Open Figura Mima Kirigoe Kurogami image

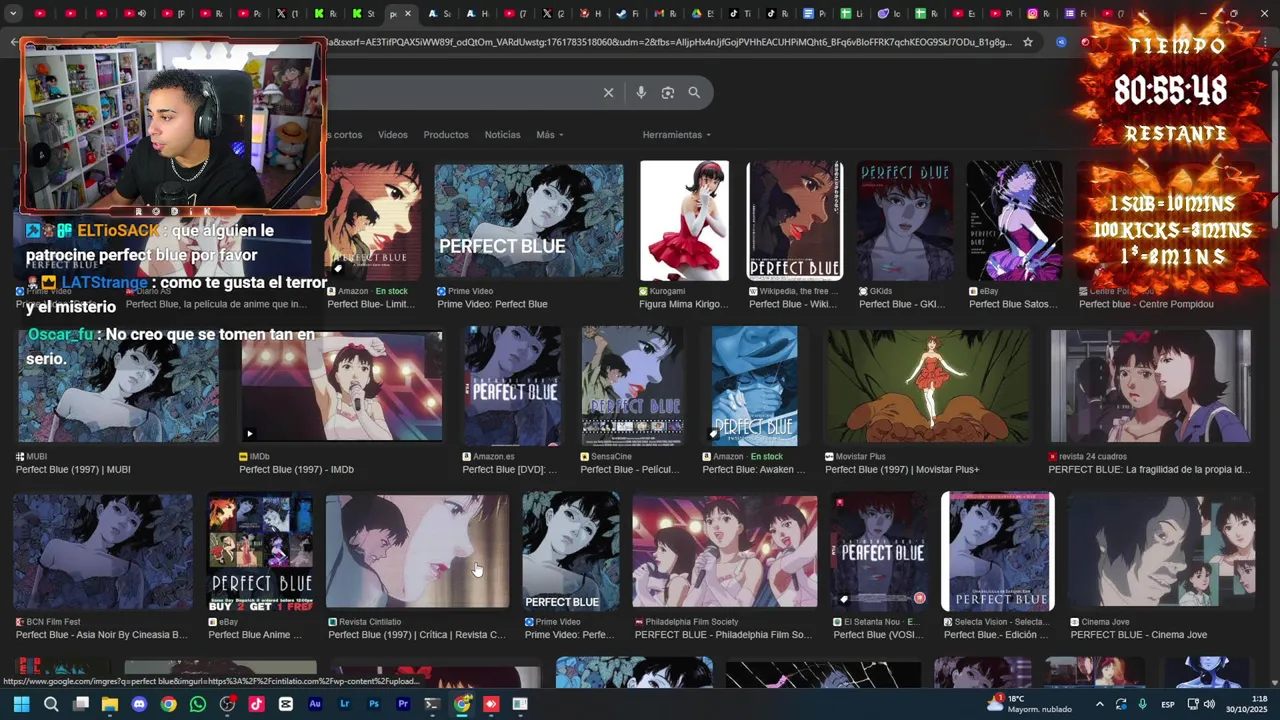pyautogui.click(x=685, y=221)
